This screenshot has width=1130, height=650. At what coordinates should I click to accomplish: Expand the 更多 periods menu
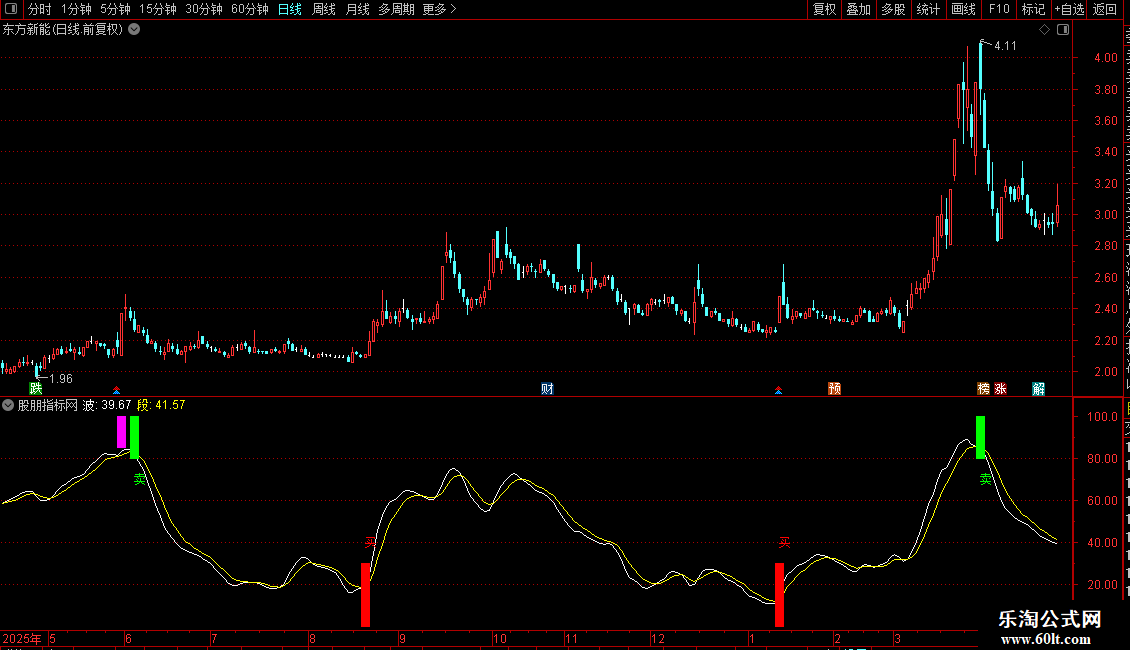tap(440, 9)
